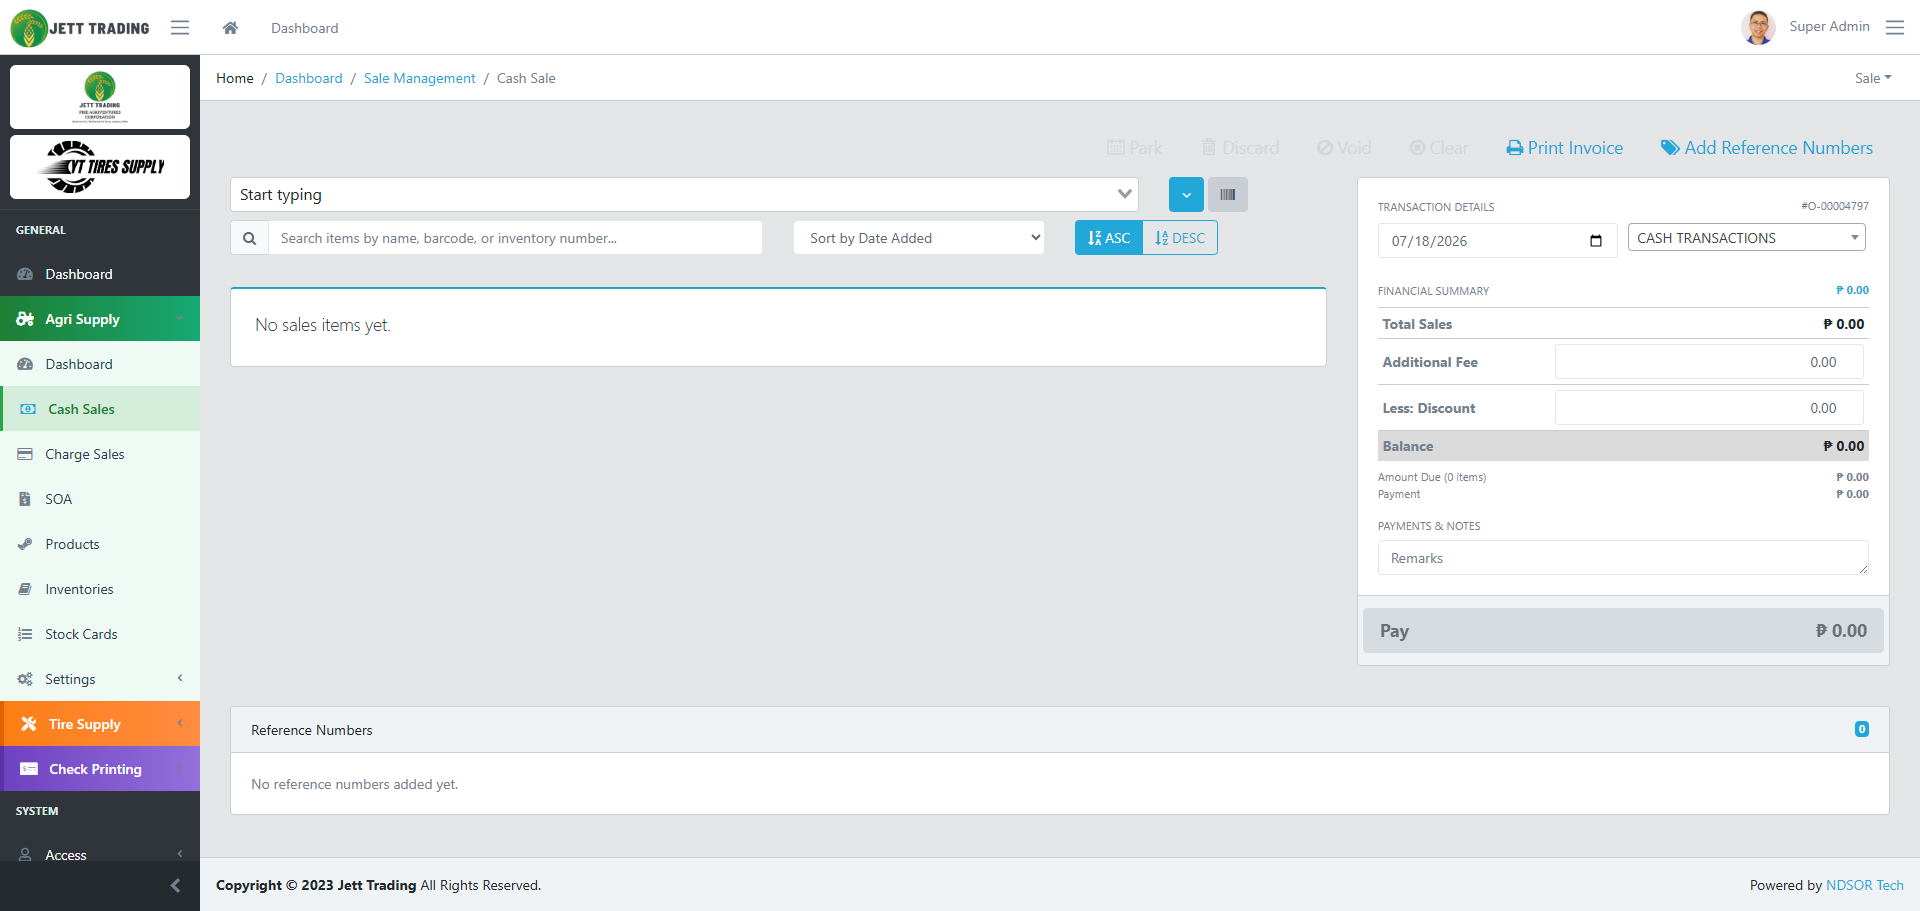Viewport: 1920px width, 911px height.
Task: Toggle the sidebar hamburger menu
Action: 180,28
